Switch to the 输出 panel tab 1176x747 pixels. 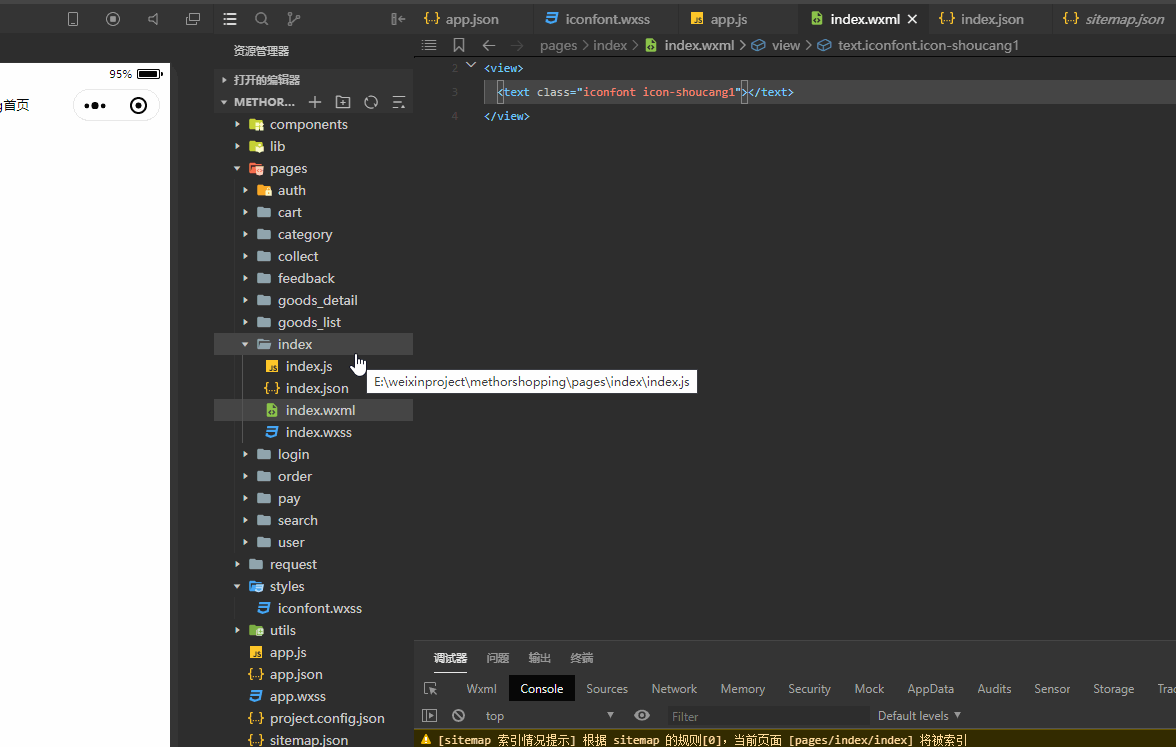click(539, 658)
